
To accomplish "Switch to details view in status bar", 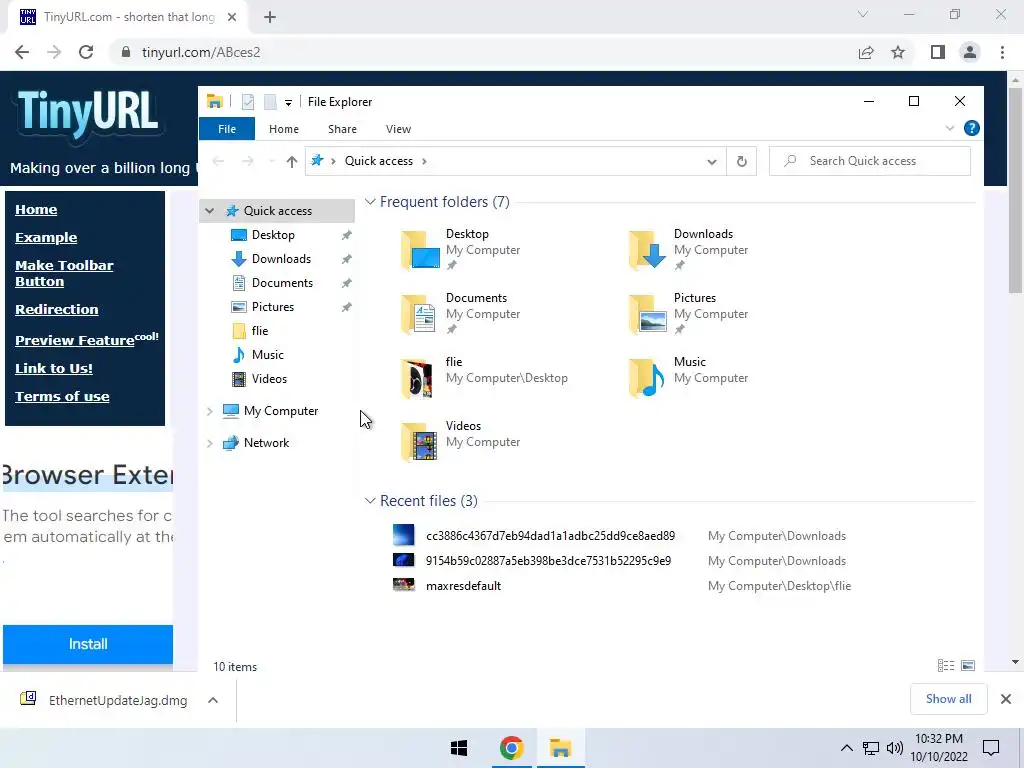I will click(x=946, y=666).
